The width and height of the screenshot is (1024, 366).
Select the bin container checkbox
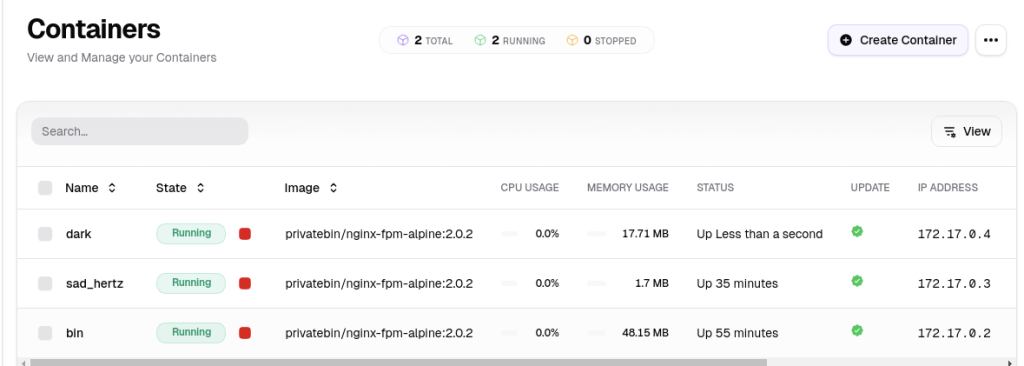point(45,333)
